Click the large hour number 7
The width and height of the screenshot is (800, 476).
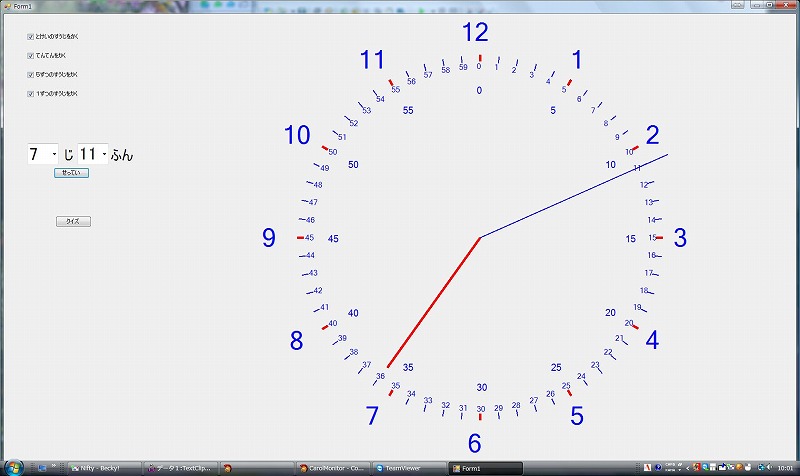[372, 416]
